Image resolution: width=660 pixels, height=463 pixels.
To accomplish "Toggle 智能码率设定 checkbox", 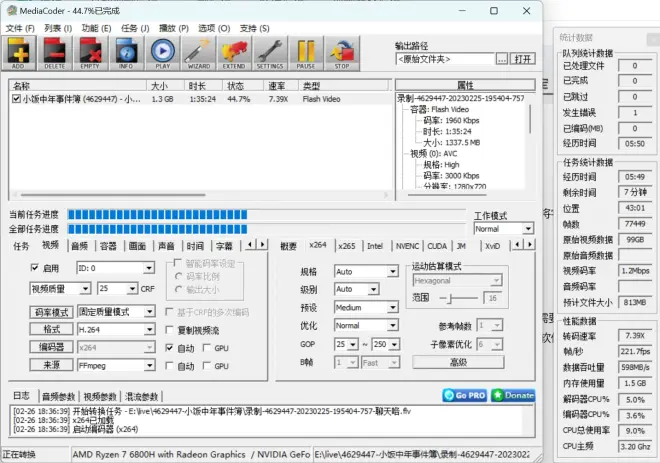I will (178, 263).
